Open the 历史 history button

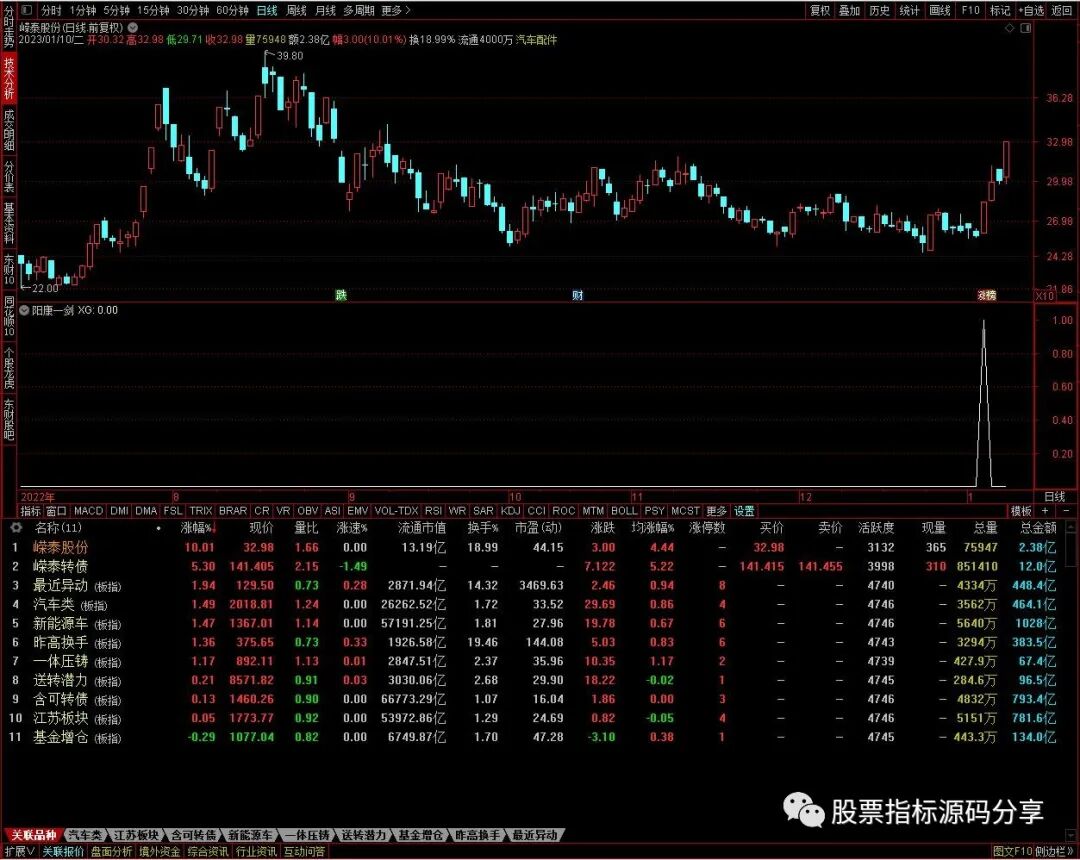click(880, 10)
